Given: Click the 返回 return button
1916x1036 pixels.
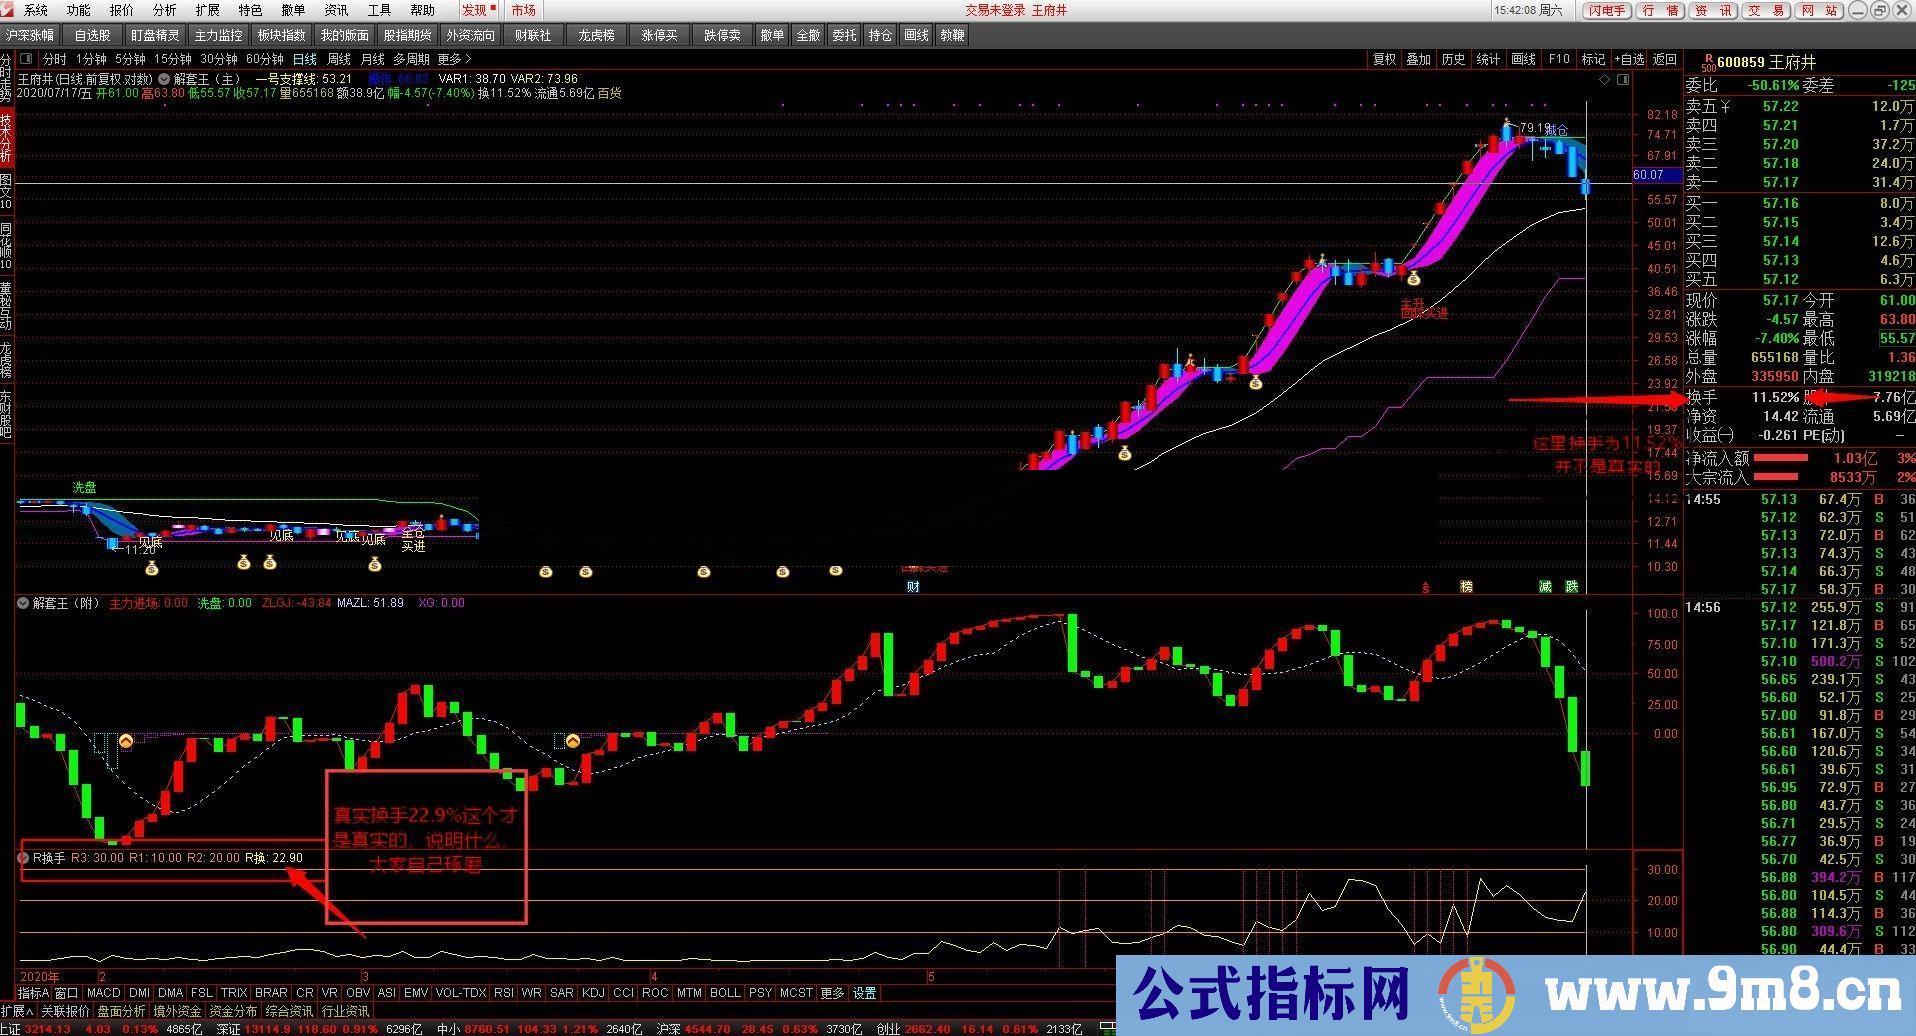Looking at the screenshot, I should [x=1665, y=59].
